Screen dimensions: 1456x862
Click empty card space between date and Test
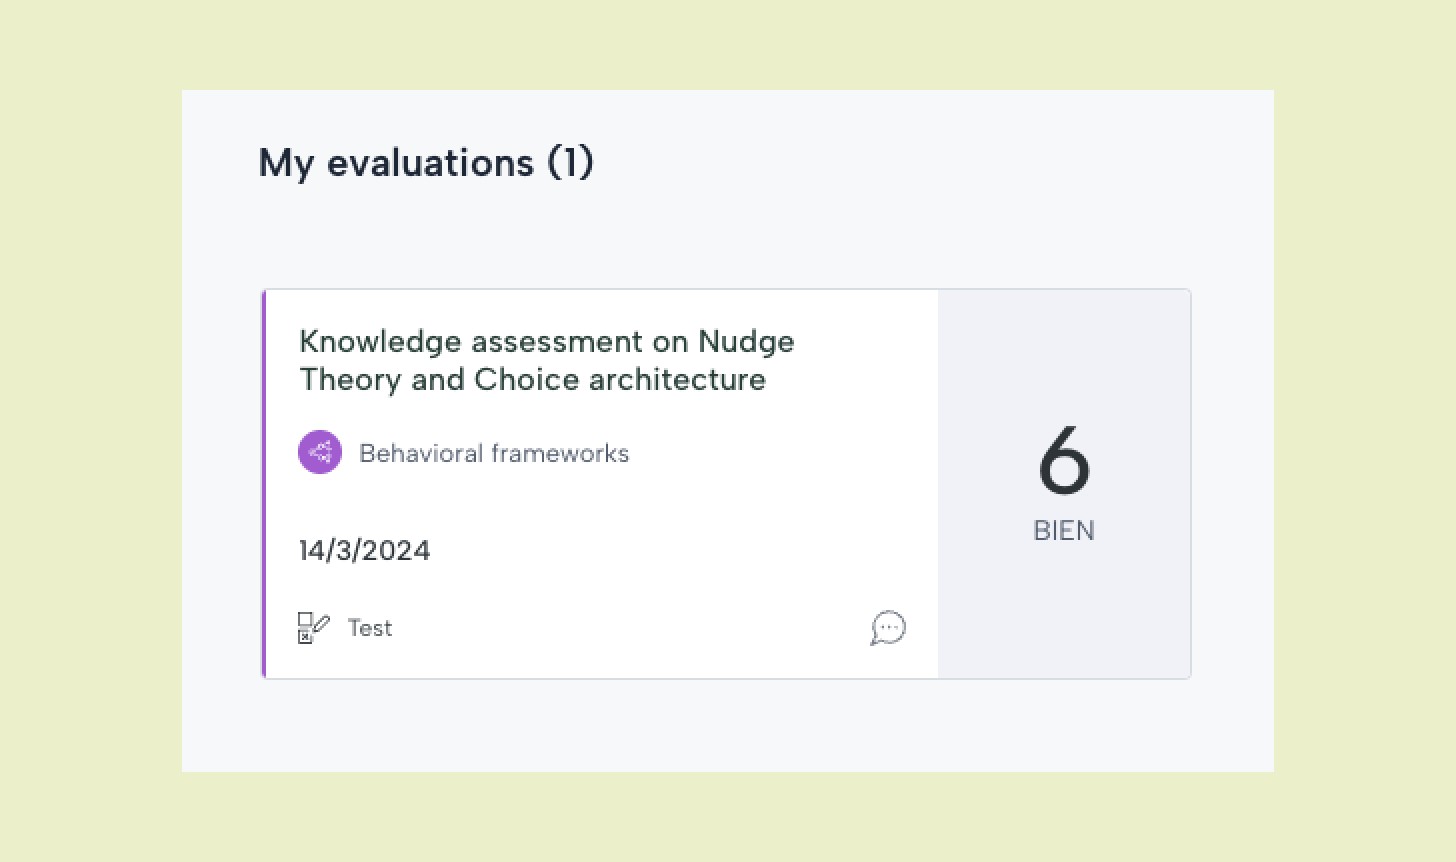click(600, 590)
